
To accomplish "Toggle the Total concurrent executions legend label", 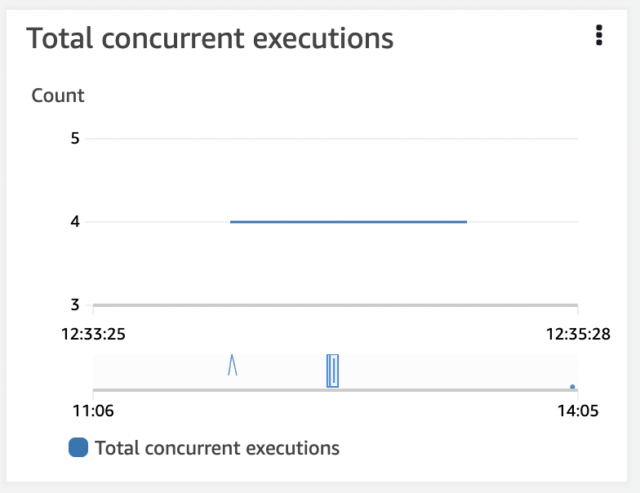I will tap(217, 448).
